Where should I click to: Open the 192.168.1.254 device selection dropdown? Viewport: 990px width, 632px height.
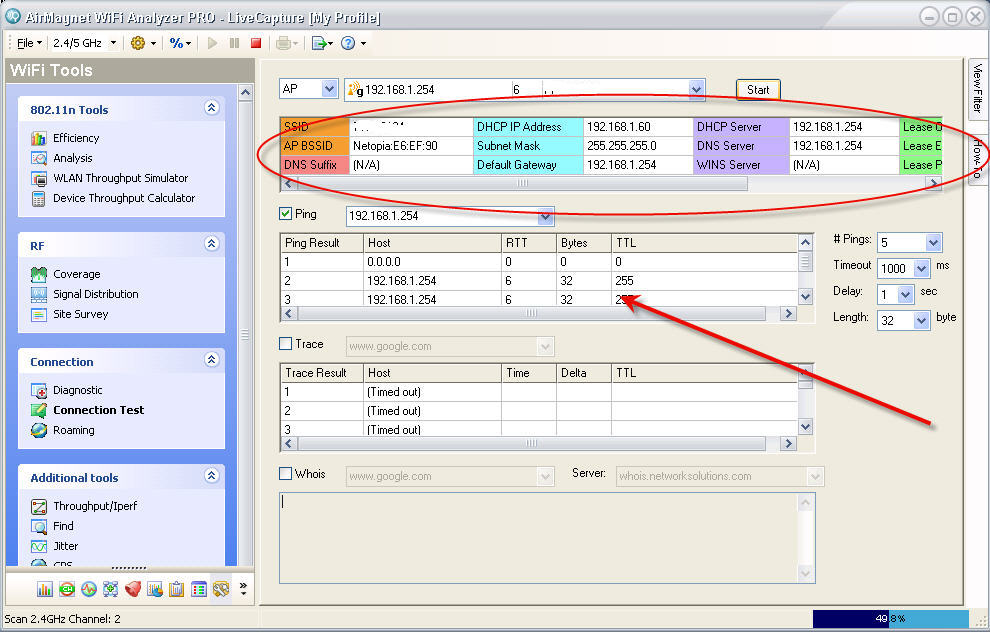click(696, 90)
